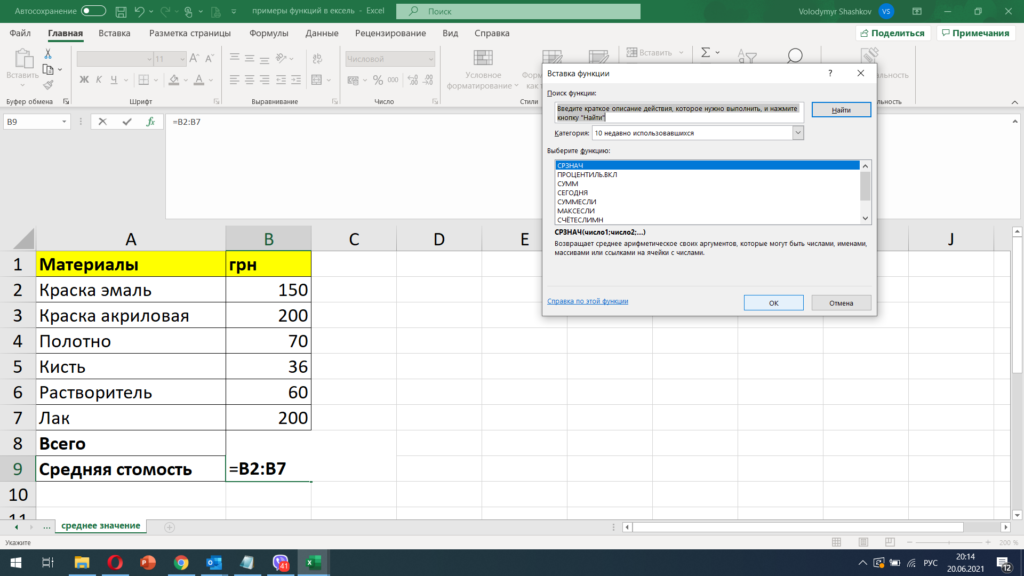Click the Поделиться button
Image resolution: width=1024 pixels, height=576 pixels.
893,33
